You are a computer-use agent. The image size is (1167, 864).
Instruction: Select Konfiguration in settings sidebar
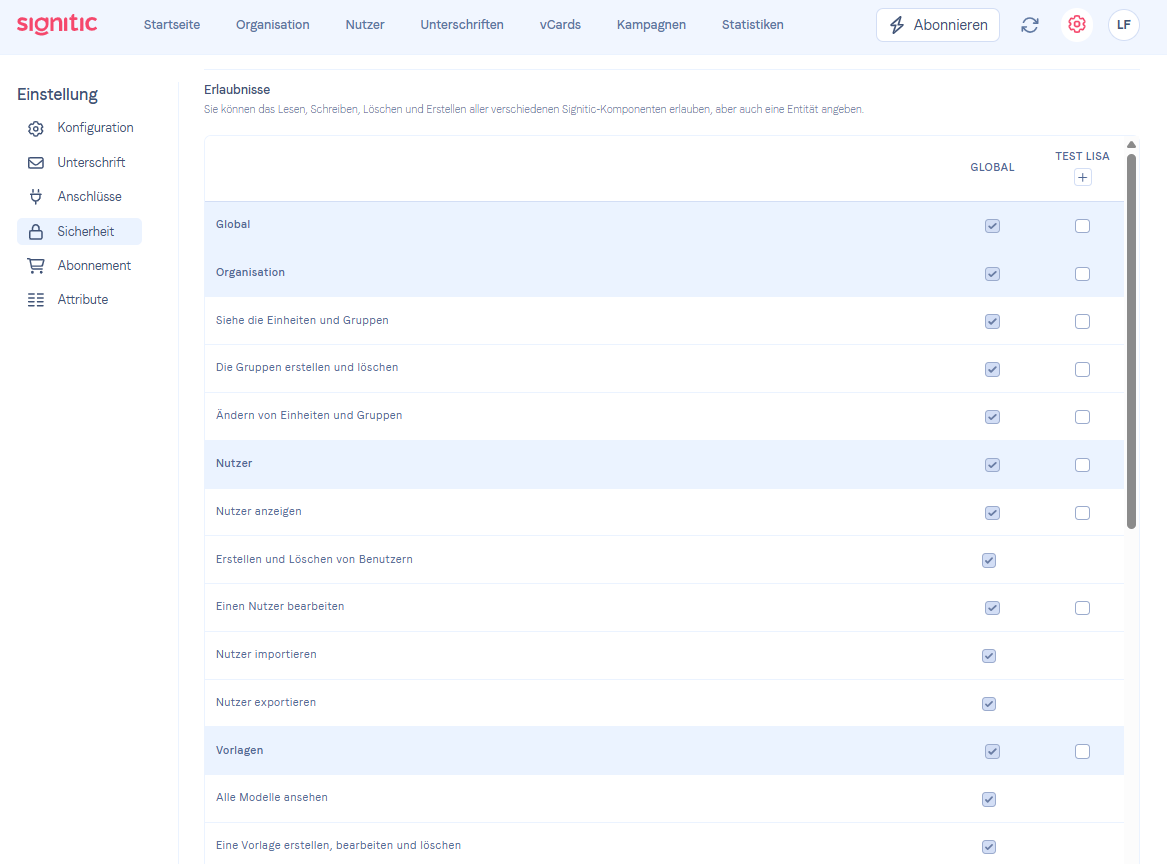[80, 128]
